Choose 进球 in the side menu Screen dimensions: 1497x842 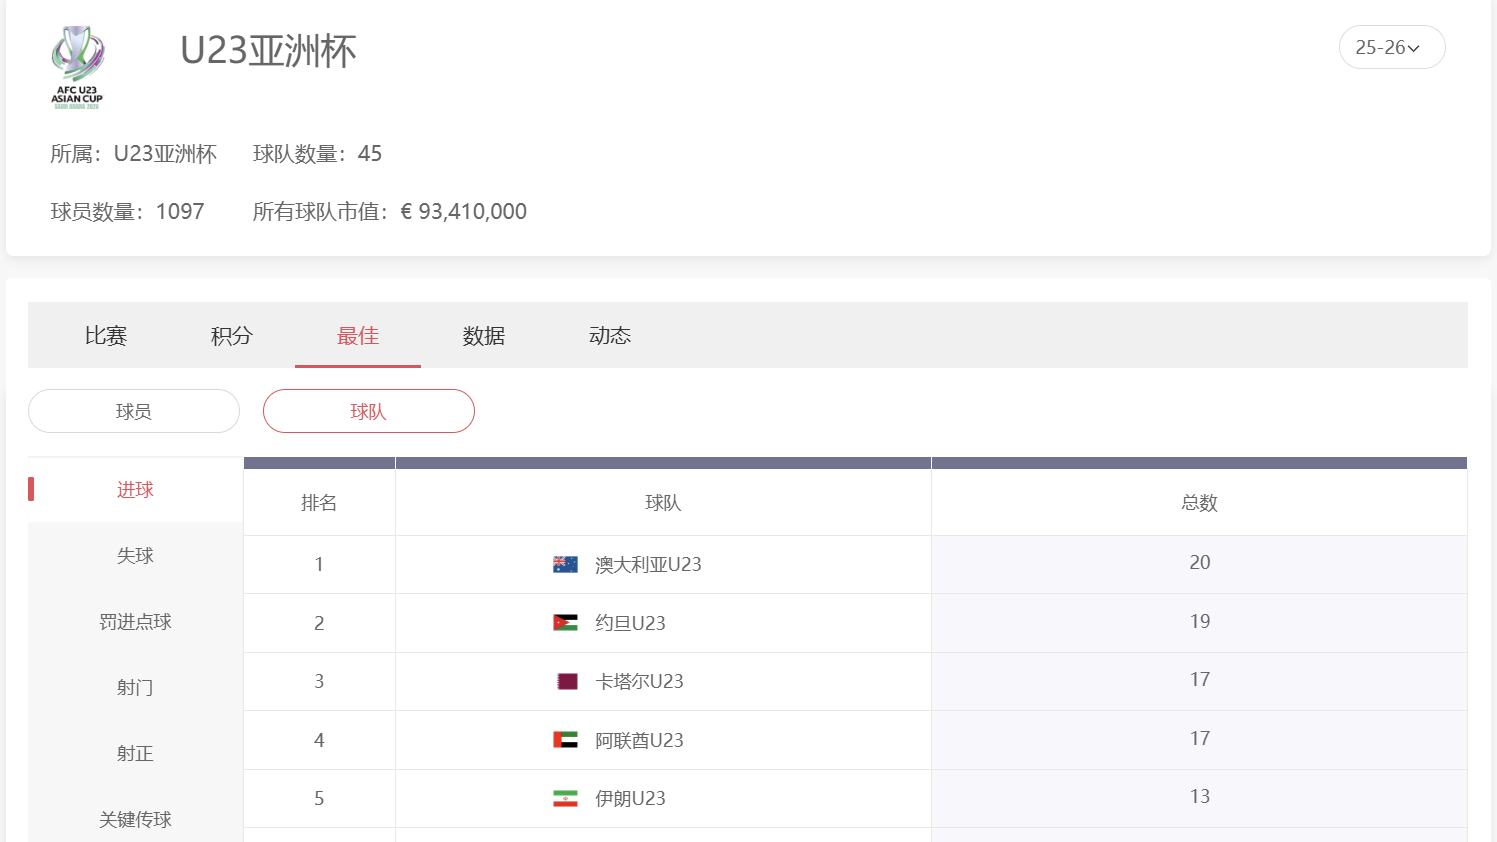click(x=135, y=489)
